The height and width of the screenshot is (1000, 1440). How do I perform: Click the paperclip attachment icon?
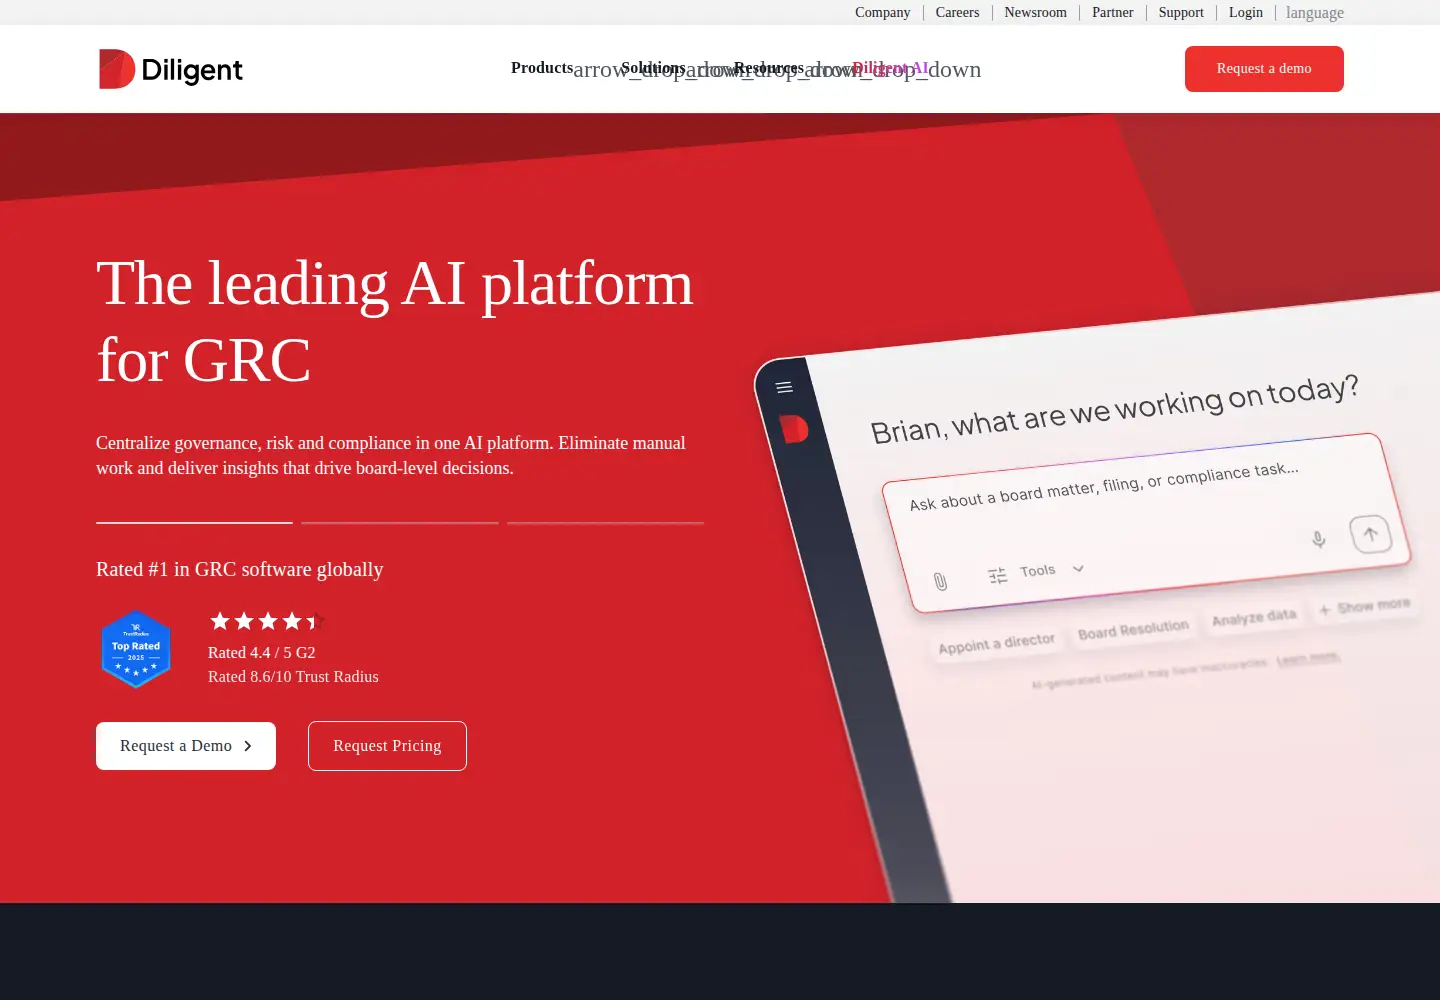coord(940,581)
